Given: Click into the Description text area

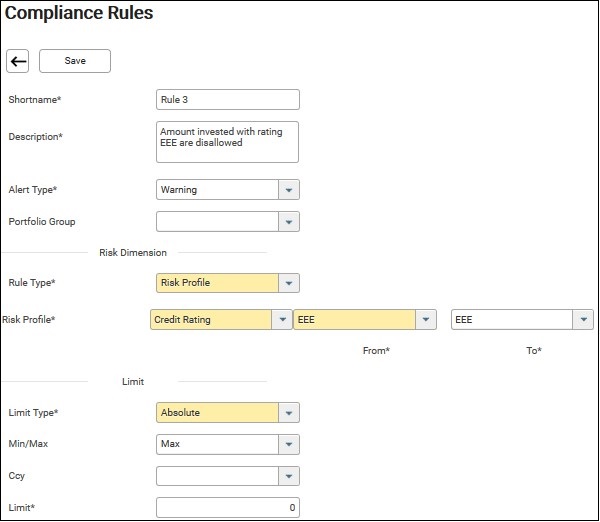Looking at the screenshot, I should coord(228,142).
